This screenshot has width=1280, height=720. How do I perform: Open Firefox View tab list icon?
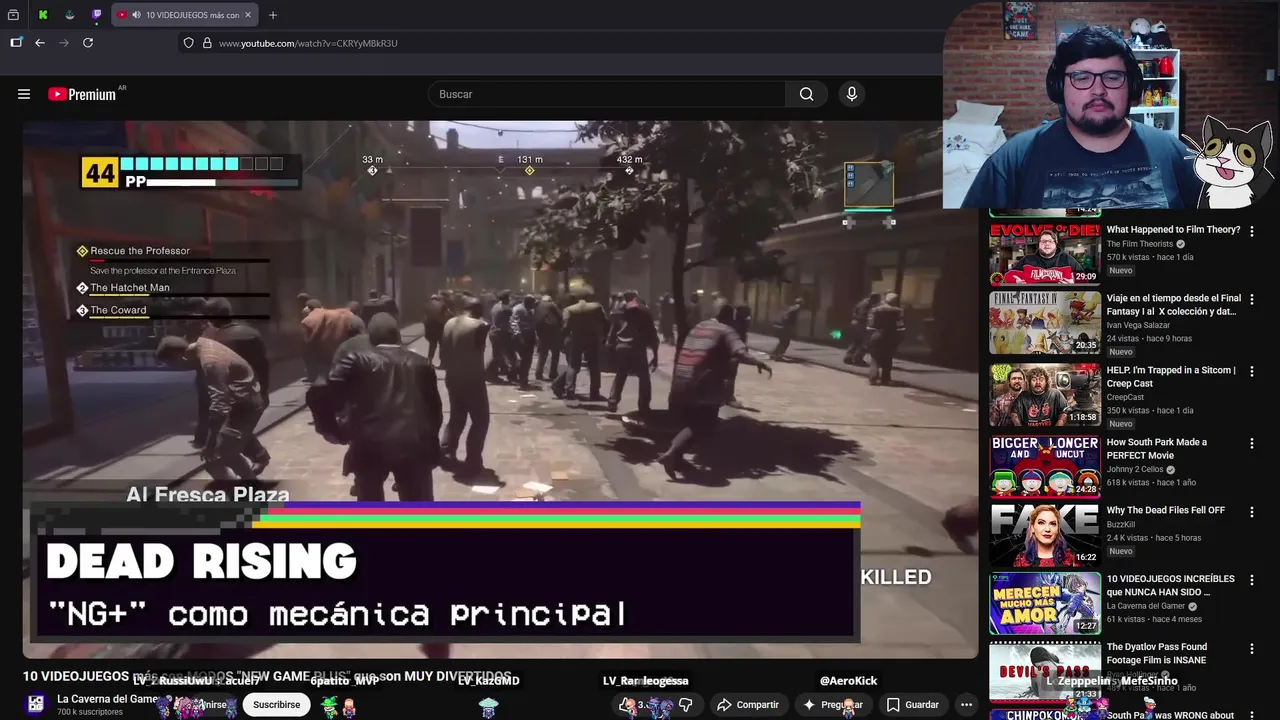click(13, 15)
